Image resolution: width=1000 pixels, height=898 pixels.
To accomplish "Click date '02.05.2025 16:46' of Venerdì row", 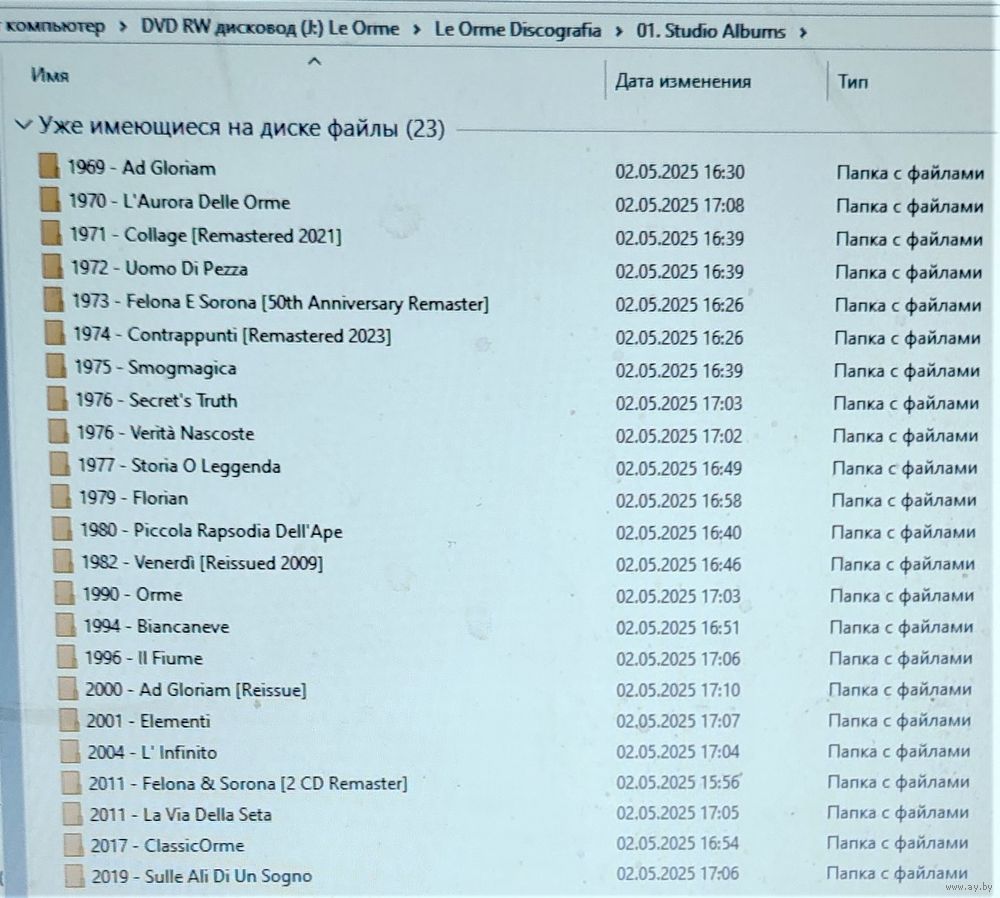I will (679, 564).
